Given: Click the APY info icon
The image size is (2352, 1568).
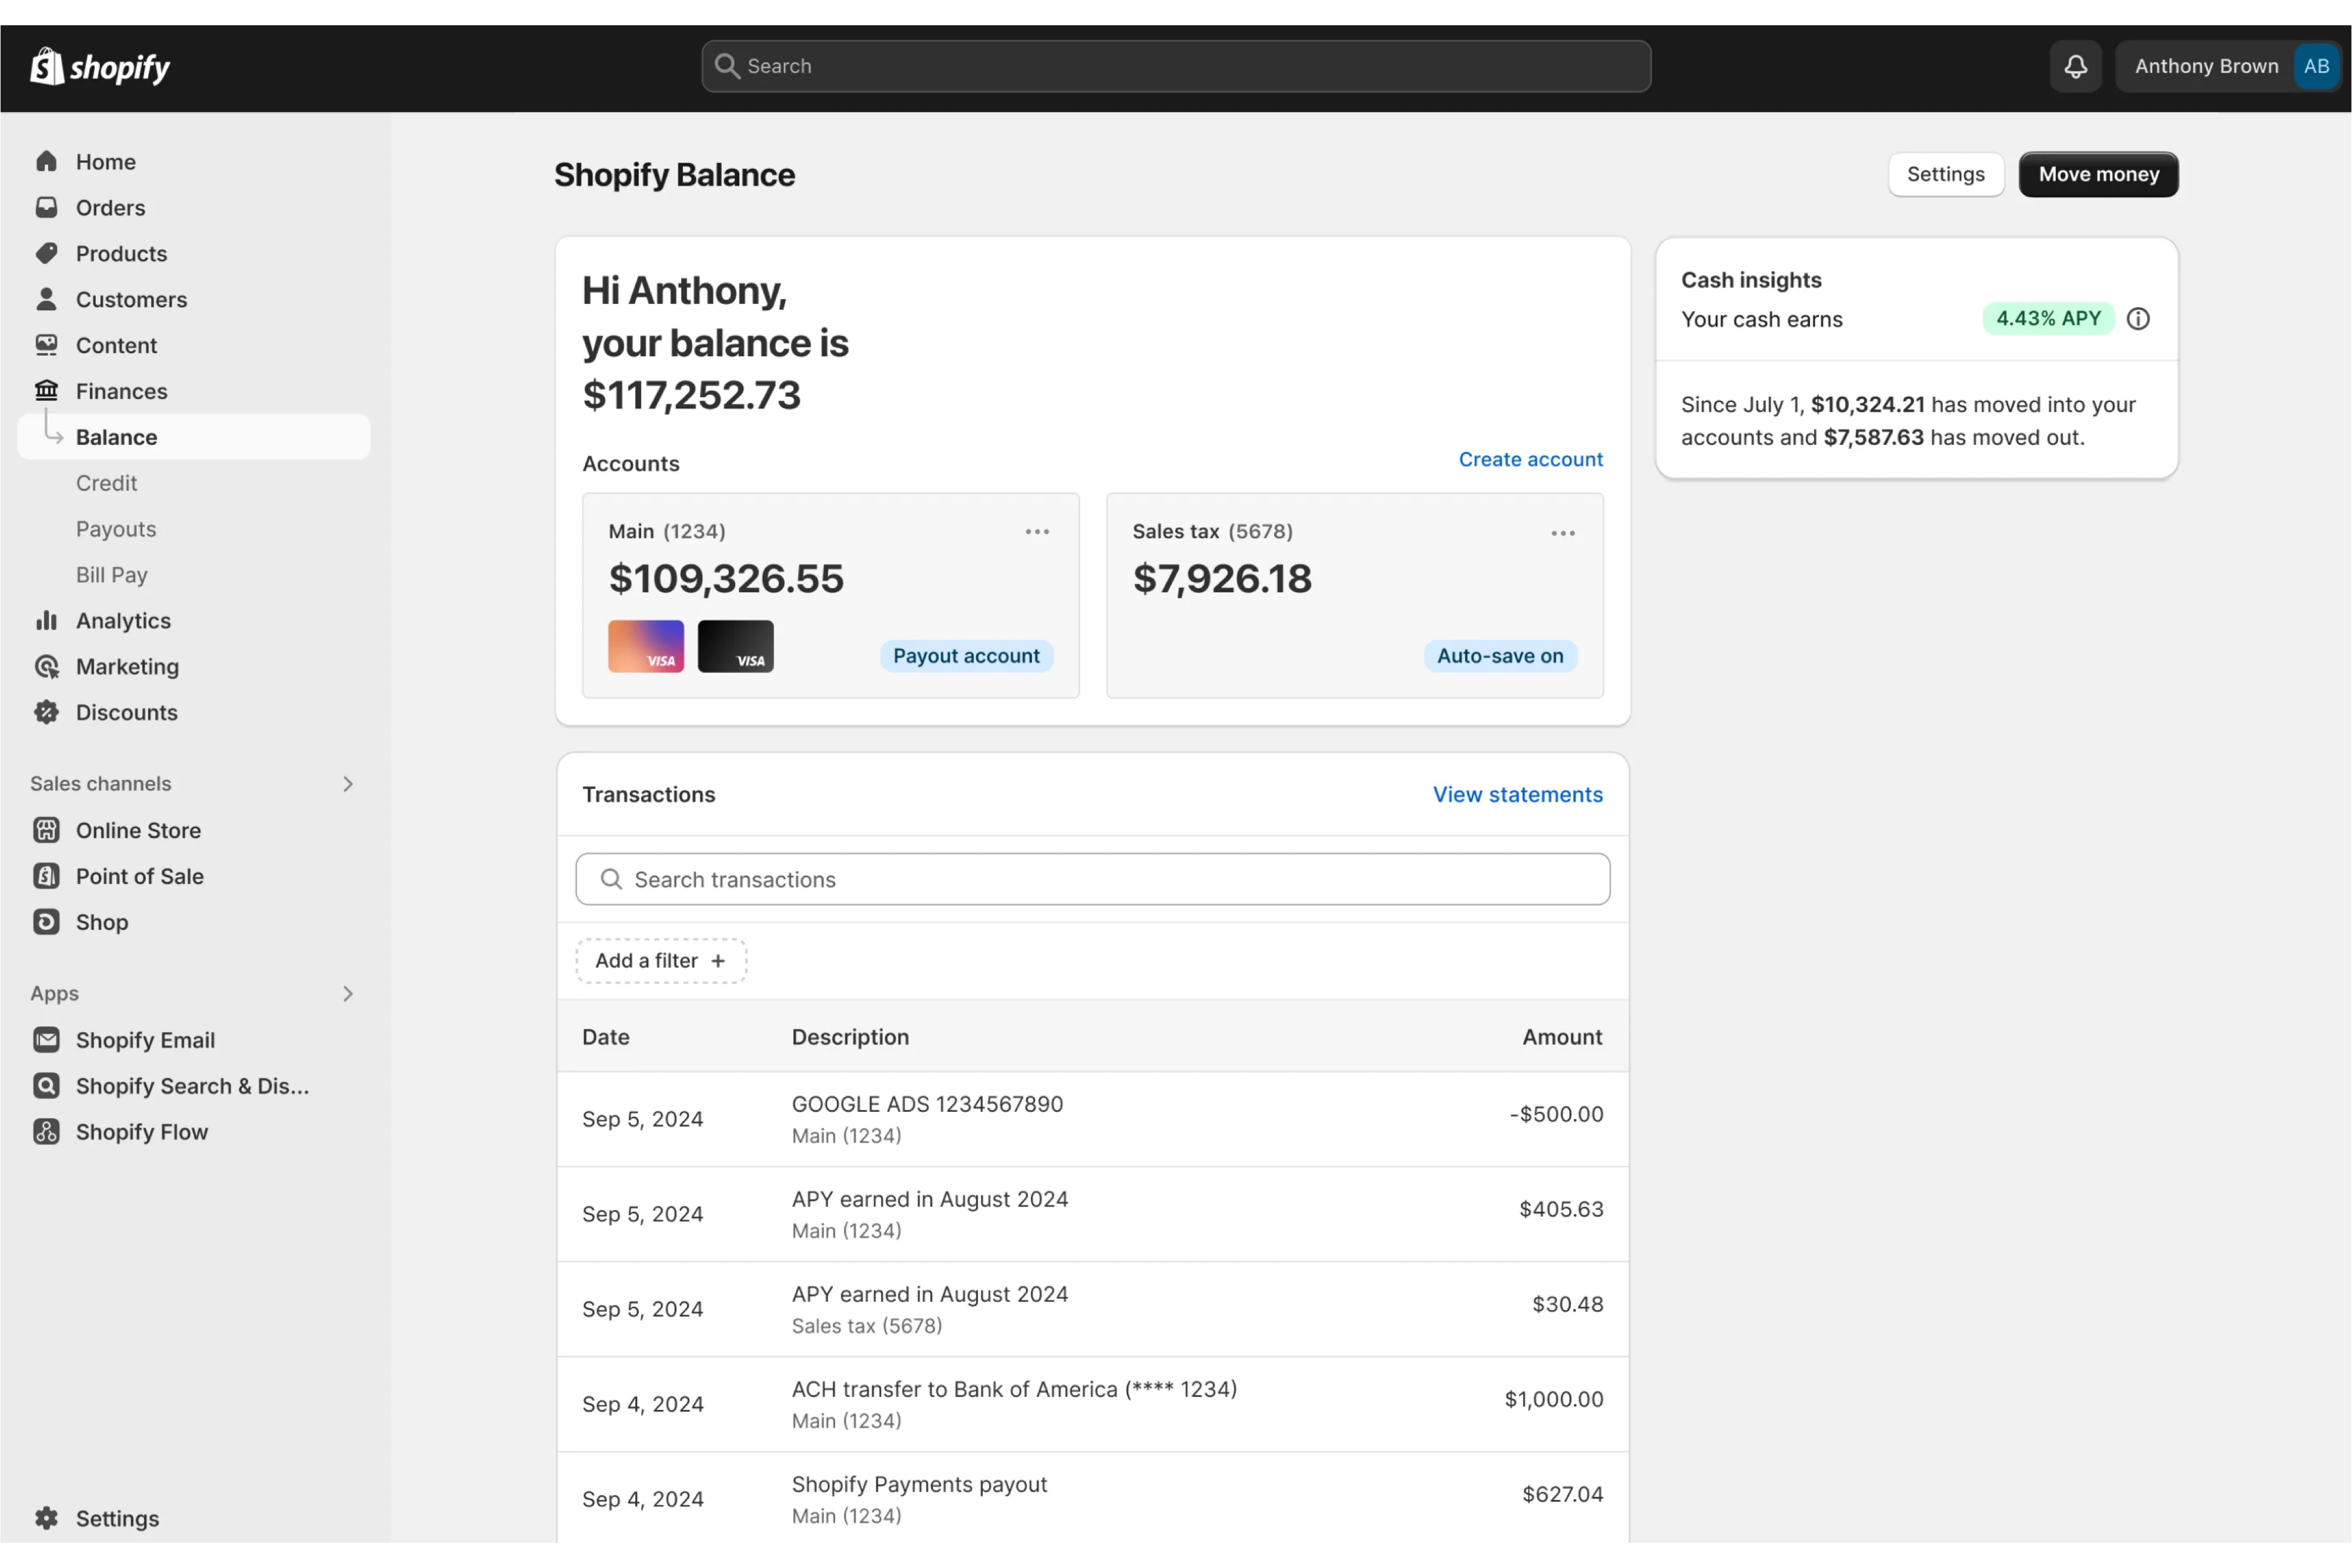Looking at the screenshot, I should click(2138, 319).
